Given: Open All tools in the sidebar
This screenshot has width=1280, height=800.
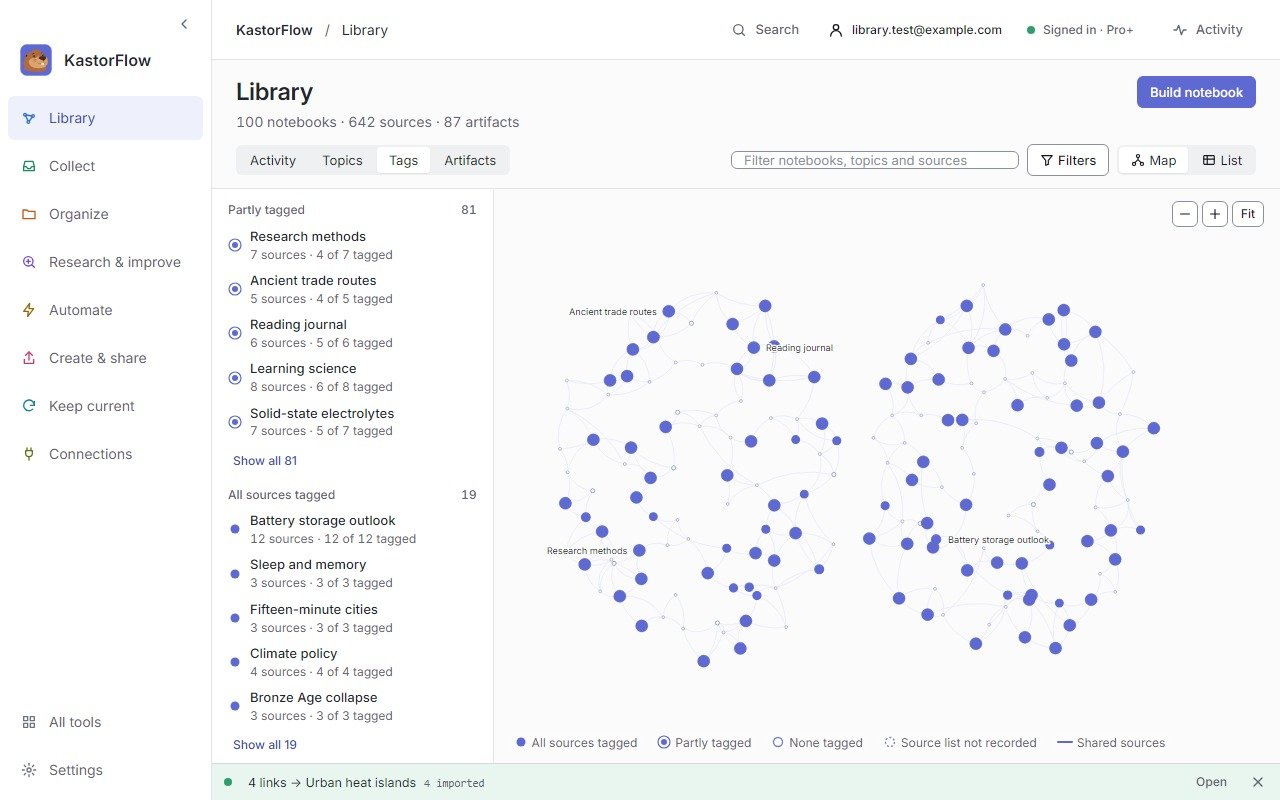Looking at the screenshot, I should click(105, 722).
